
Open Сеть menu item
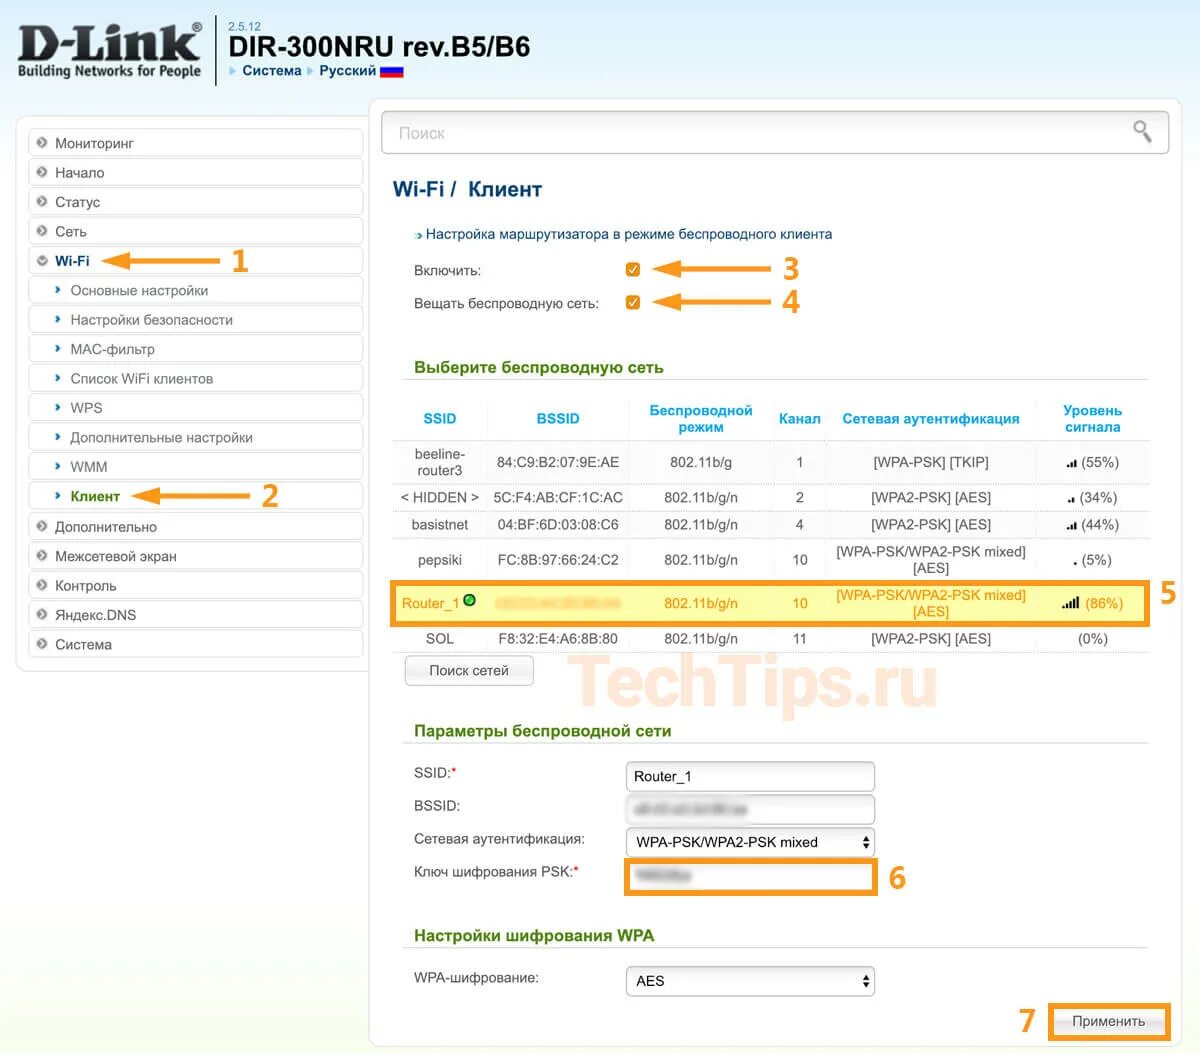click(x=195, y=231)
